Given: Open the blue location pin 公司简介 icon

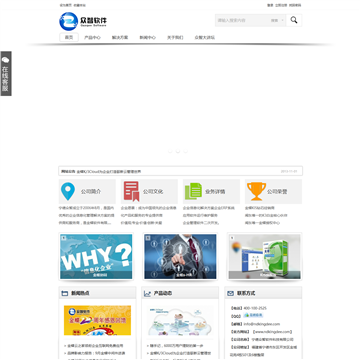Looking at the screenshot, I should pyautogui.click(x=68, y=191).
